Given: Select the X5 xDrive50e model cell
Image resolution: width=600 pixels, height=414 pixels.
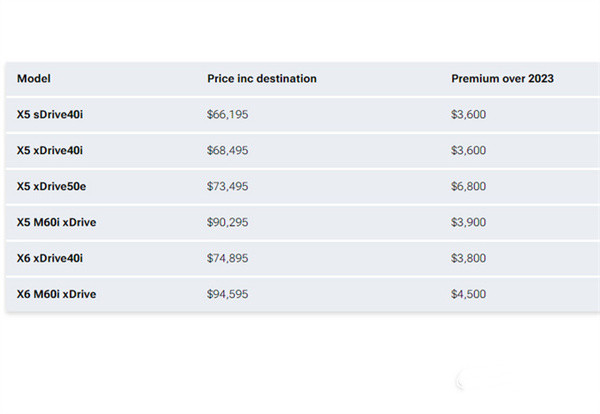Looking at the screenshot, I should pos(51,186).
